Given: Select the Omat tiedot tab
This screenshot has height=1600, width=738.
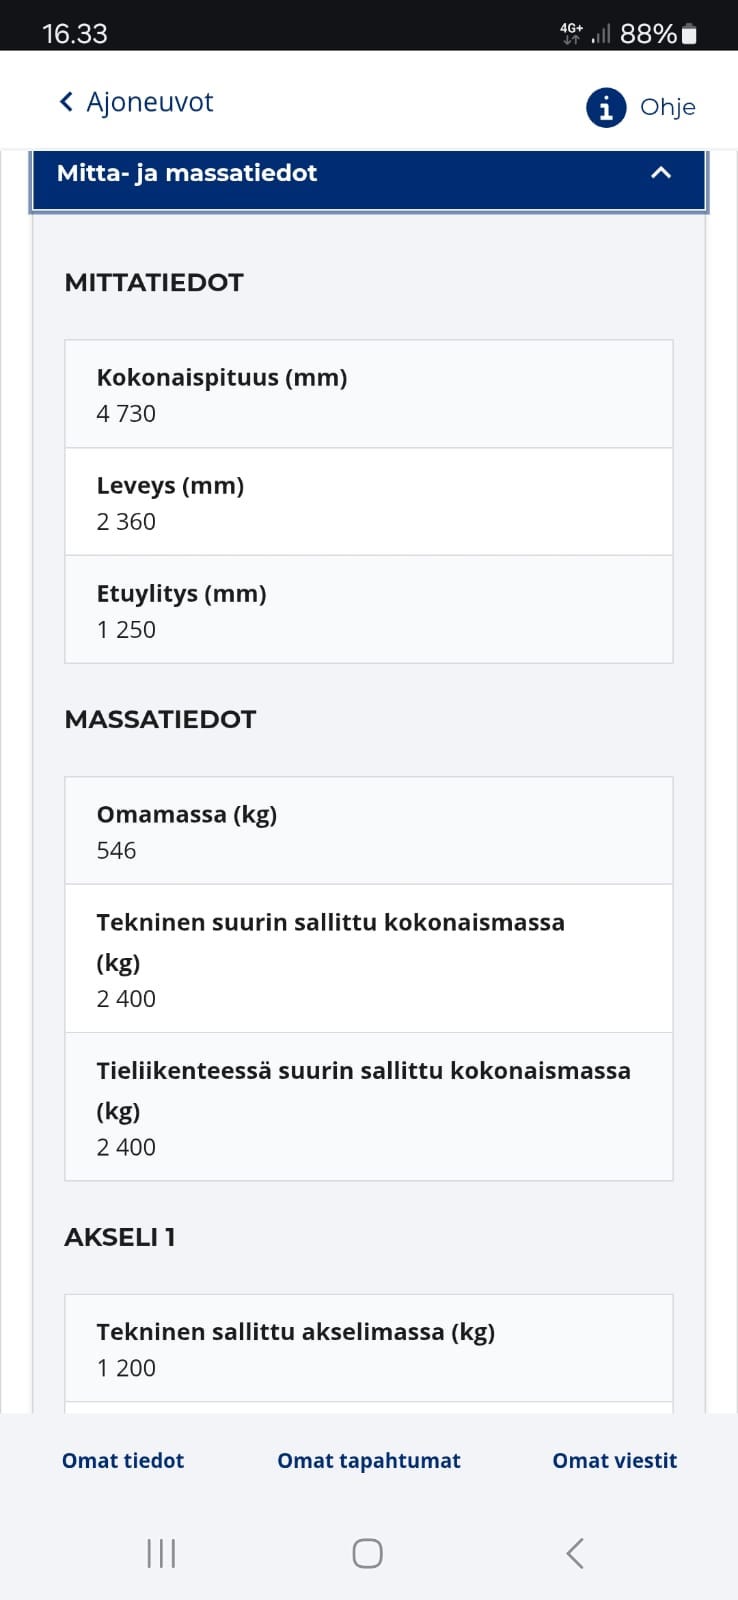Looking at the screenshot, I should (122, 1461).
